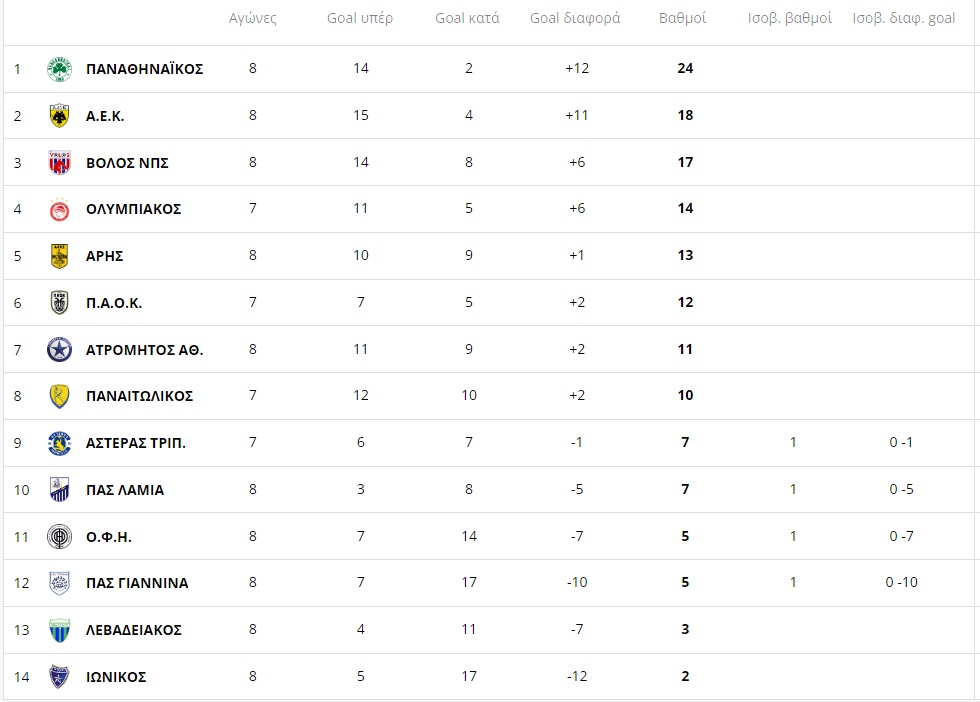This screenshot has height=702, width=980.
Task: Open the ΙΩΝΙΚΟΣ blue shield crest
Action: 59,676
